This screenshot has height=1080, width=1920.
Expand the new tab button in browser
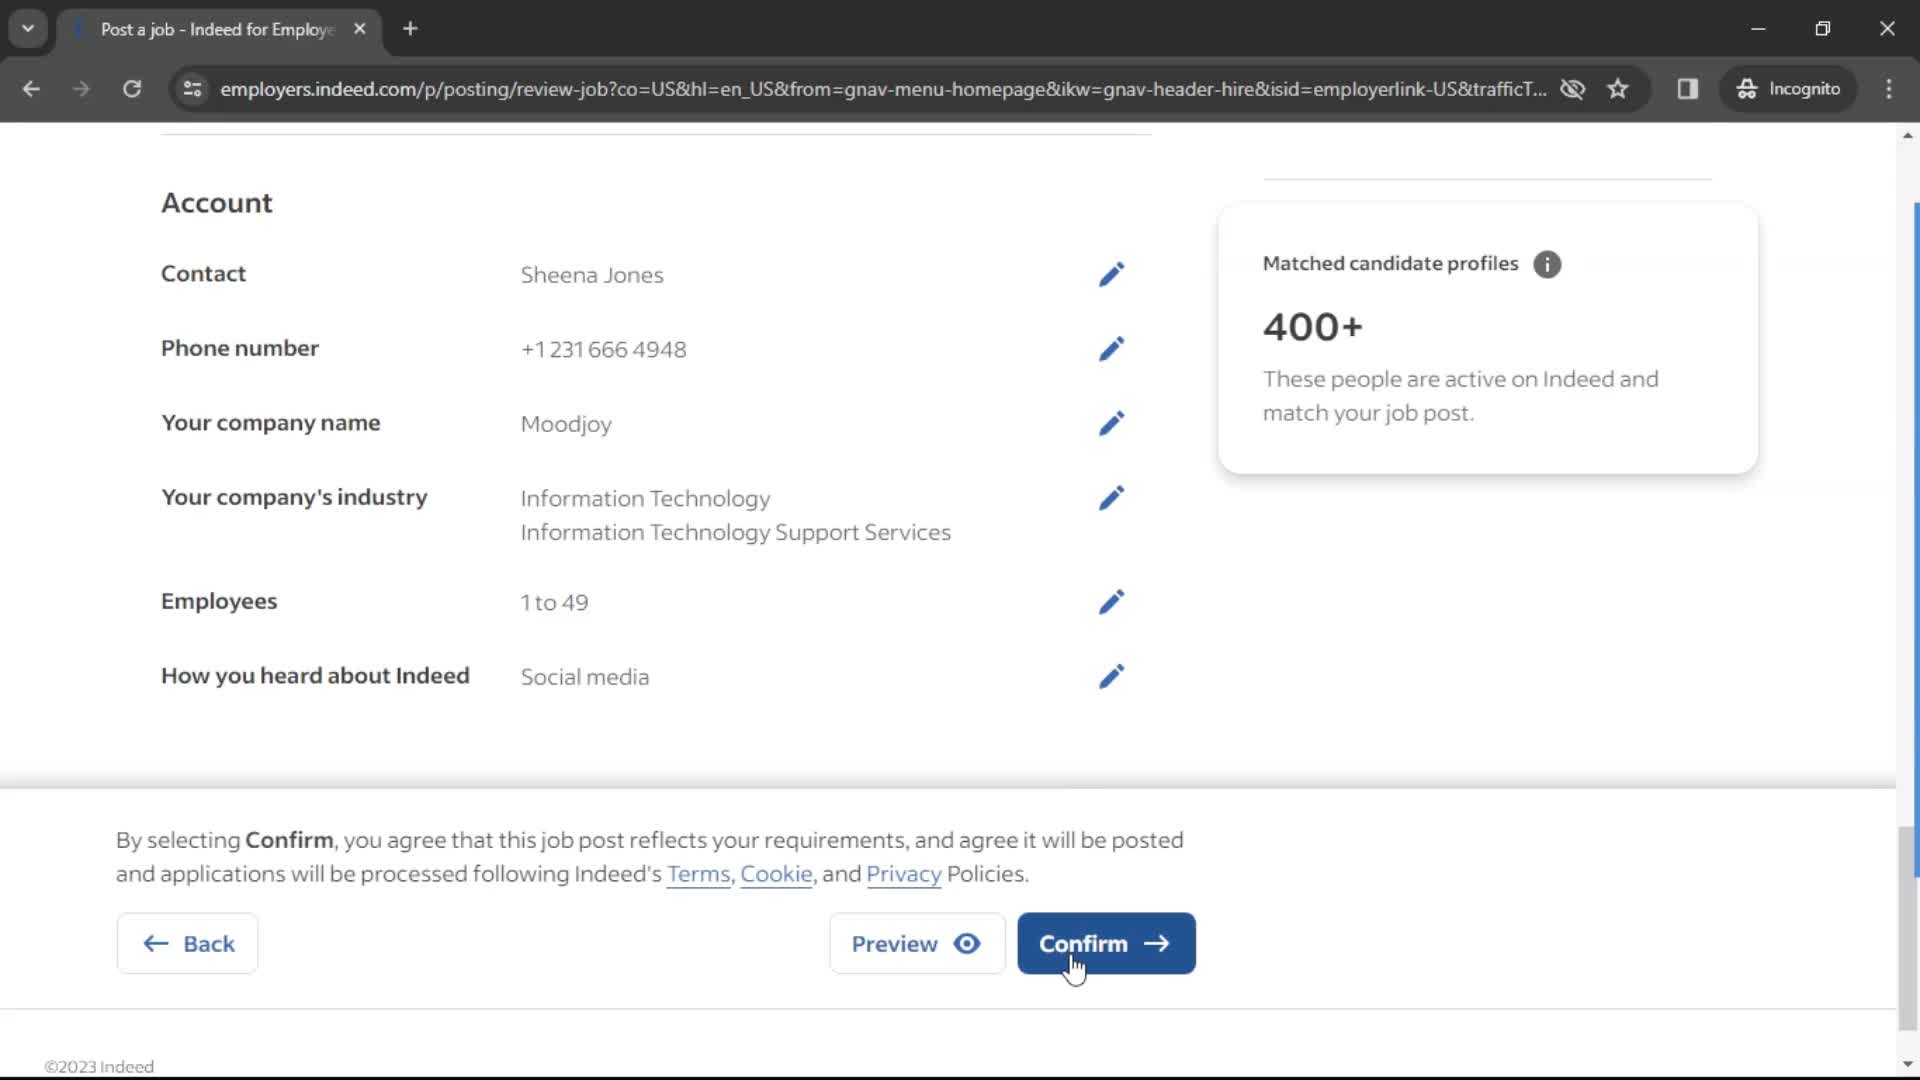pyautogui.click(x=409, y=29)
